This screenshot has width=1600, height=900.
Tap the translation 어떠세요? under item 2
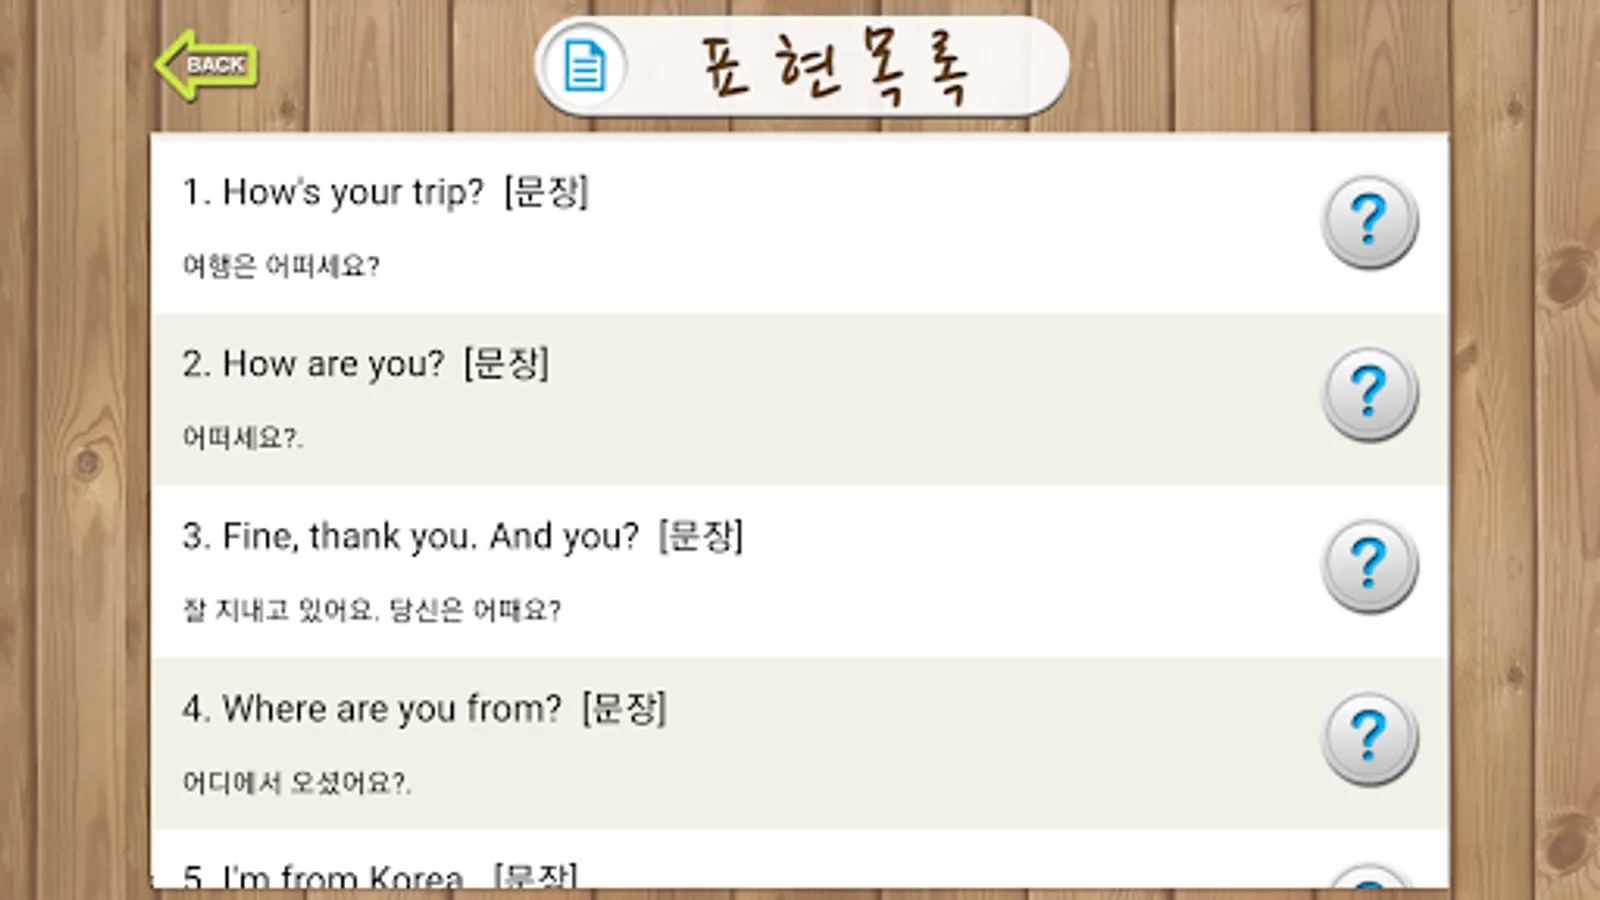click(x=242, y=438)
